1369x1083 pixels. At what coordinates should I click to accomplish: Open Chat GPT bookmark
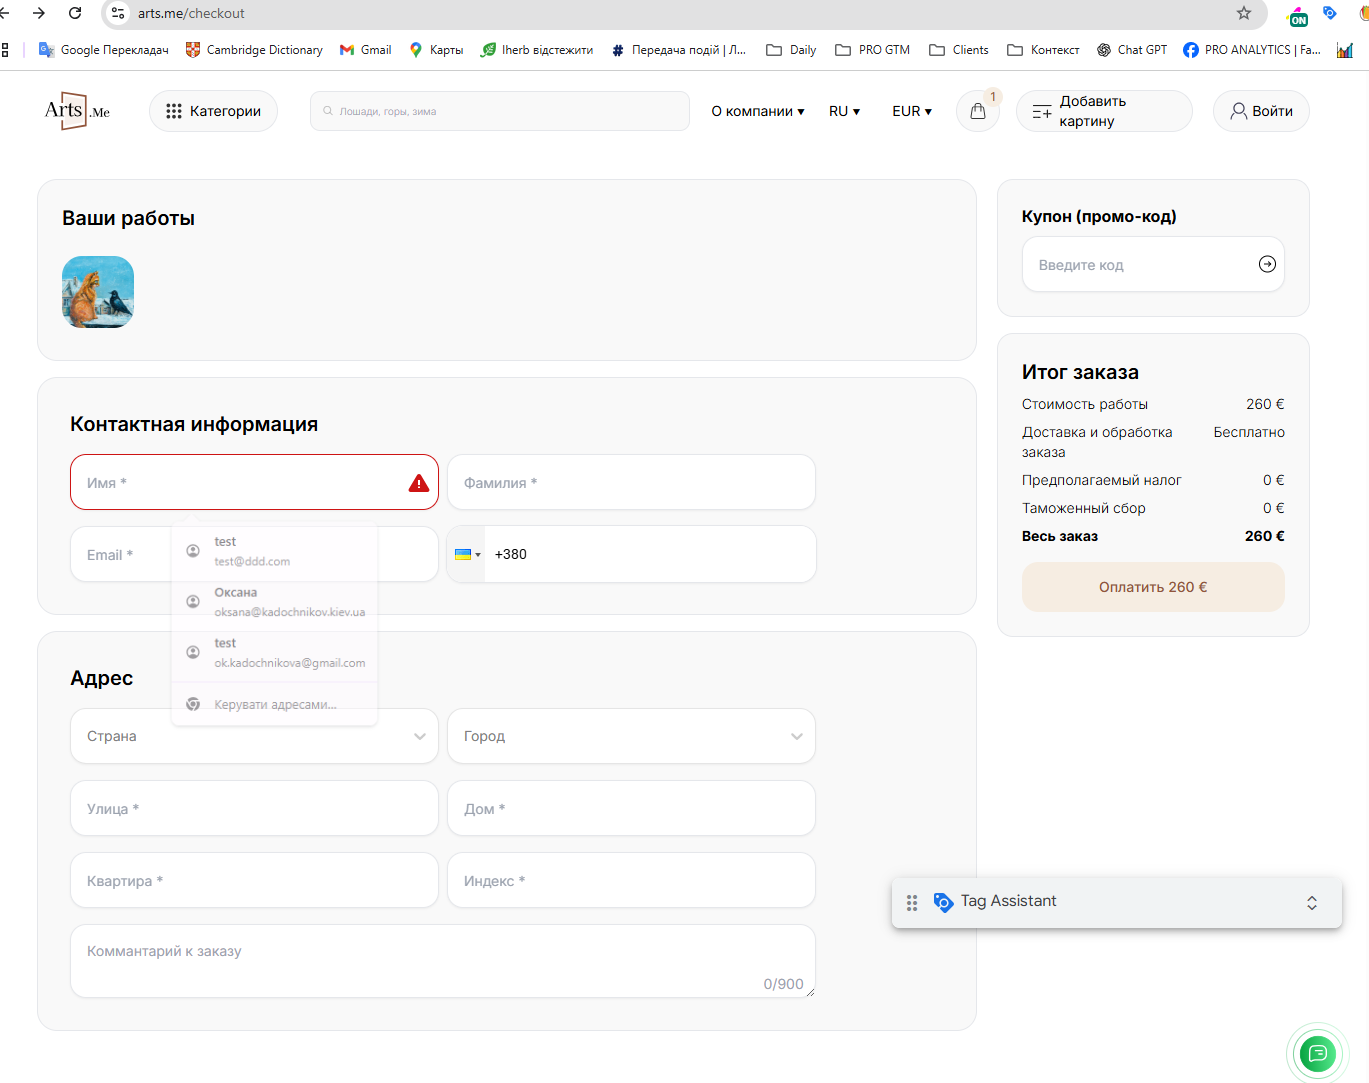coord(1132,50)
